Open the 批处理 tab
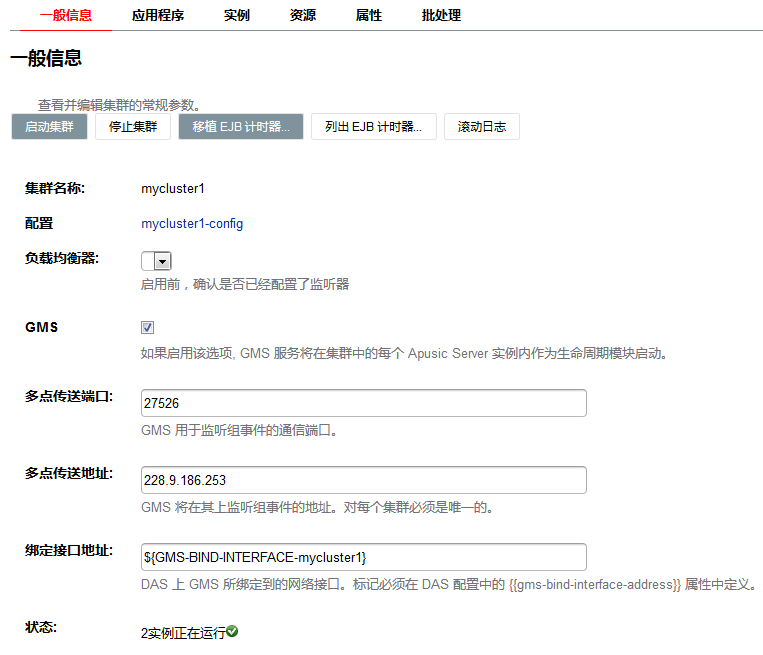Viewport: 763px width, 655px height. (x=441, y=15)
